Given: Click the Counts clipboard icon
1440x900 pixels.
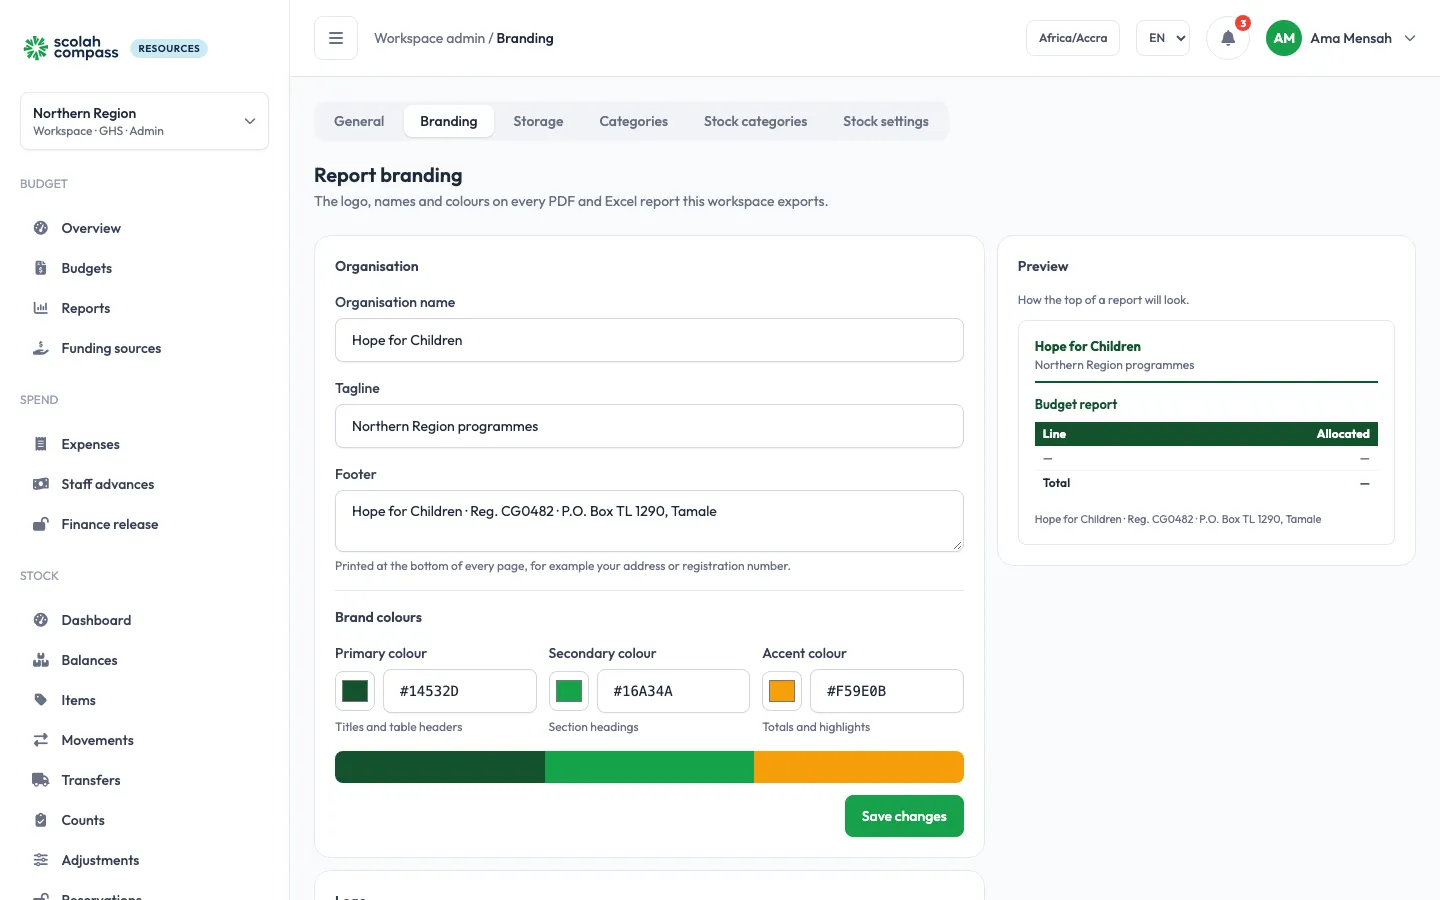Looking at the screenshot, I should coord(41,820).
